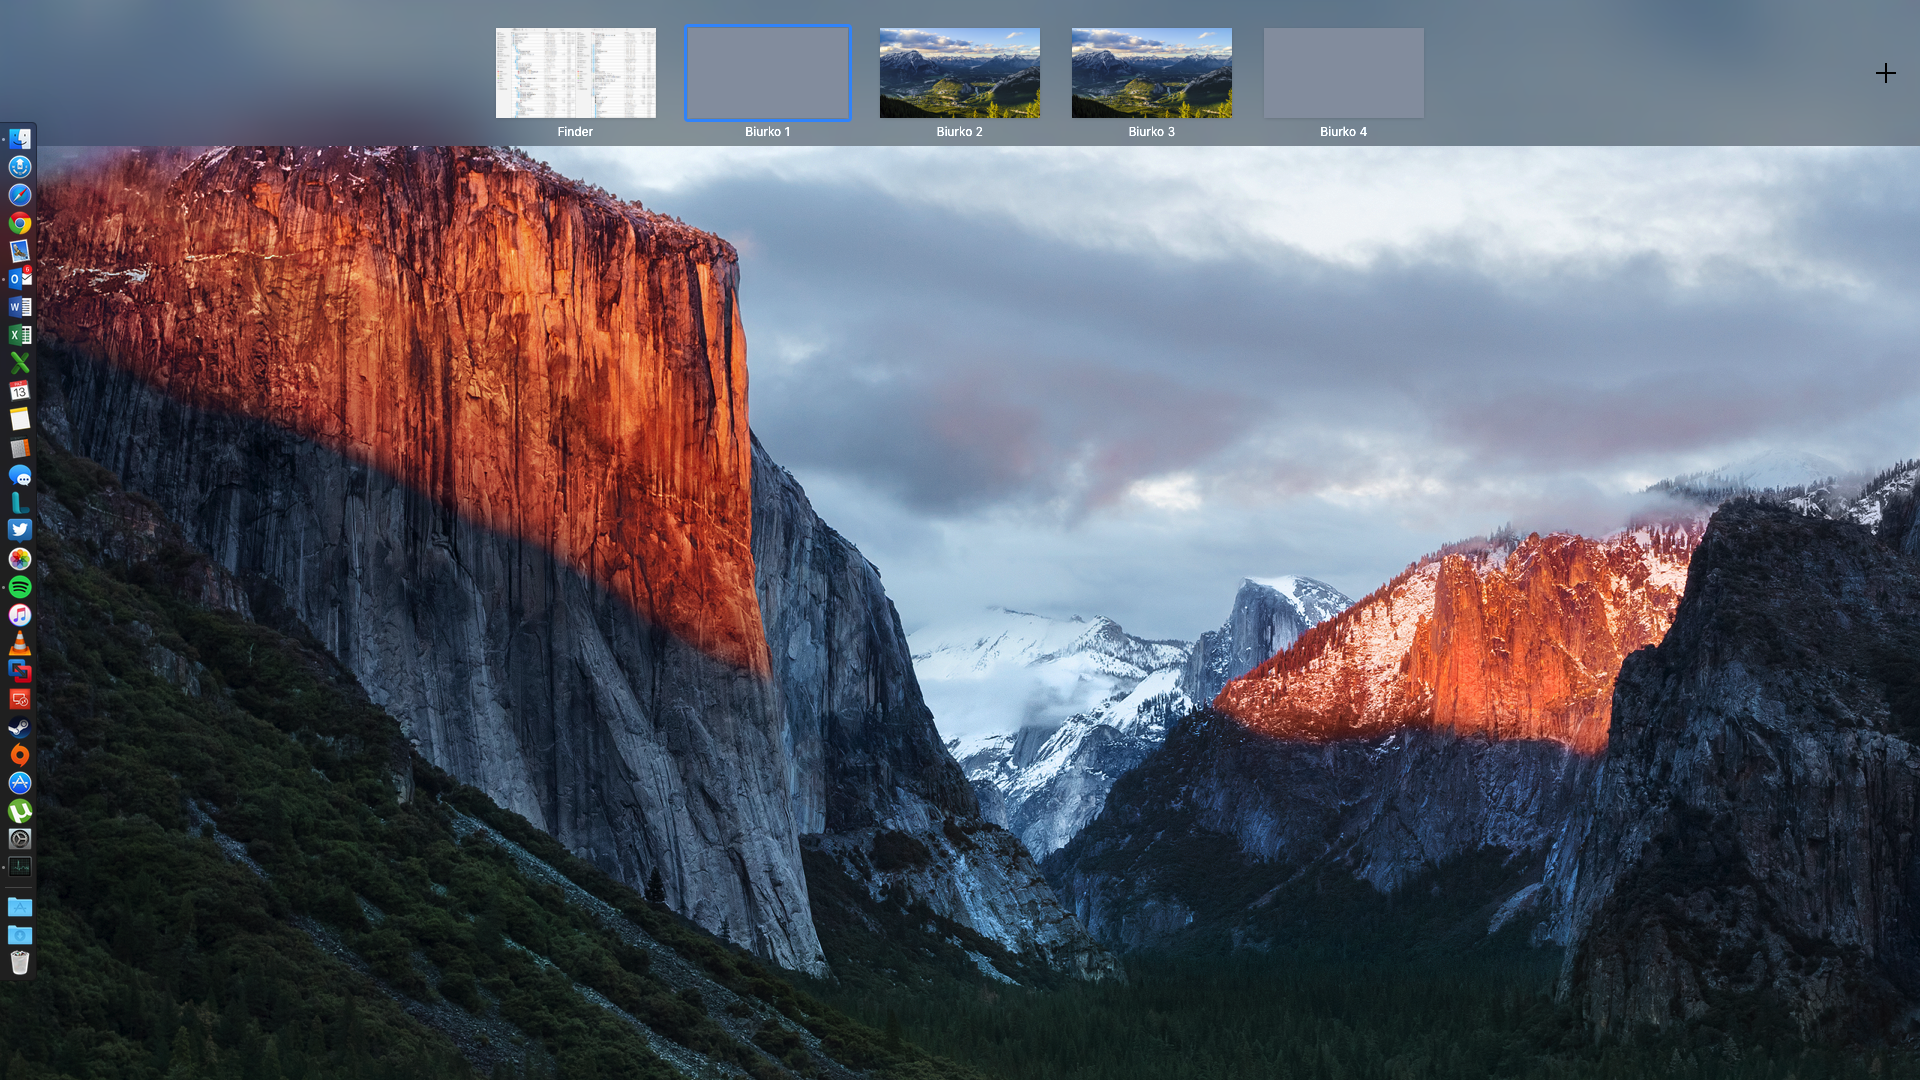
Task: Launch Steam from the dock
Action: coord(20,727)
